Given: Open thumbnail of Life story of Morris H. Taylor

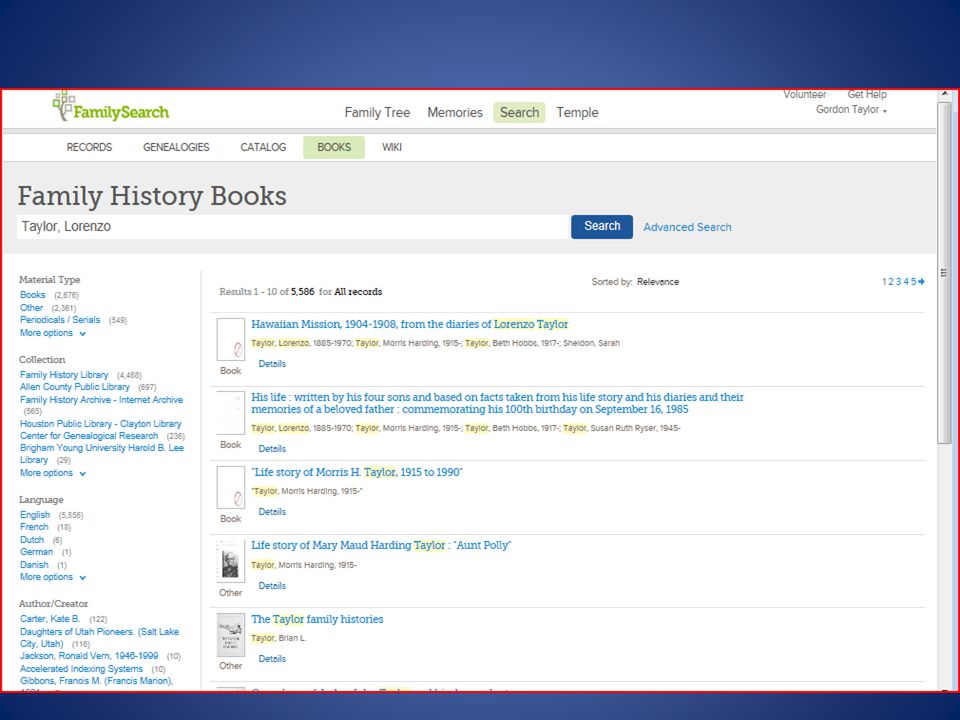Looking at the screenshot, I should tap(231, 487).
